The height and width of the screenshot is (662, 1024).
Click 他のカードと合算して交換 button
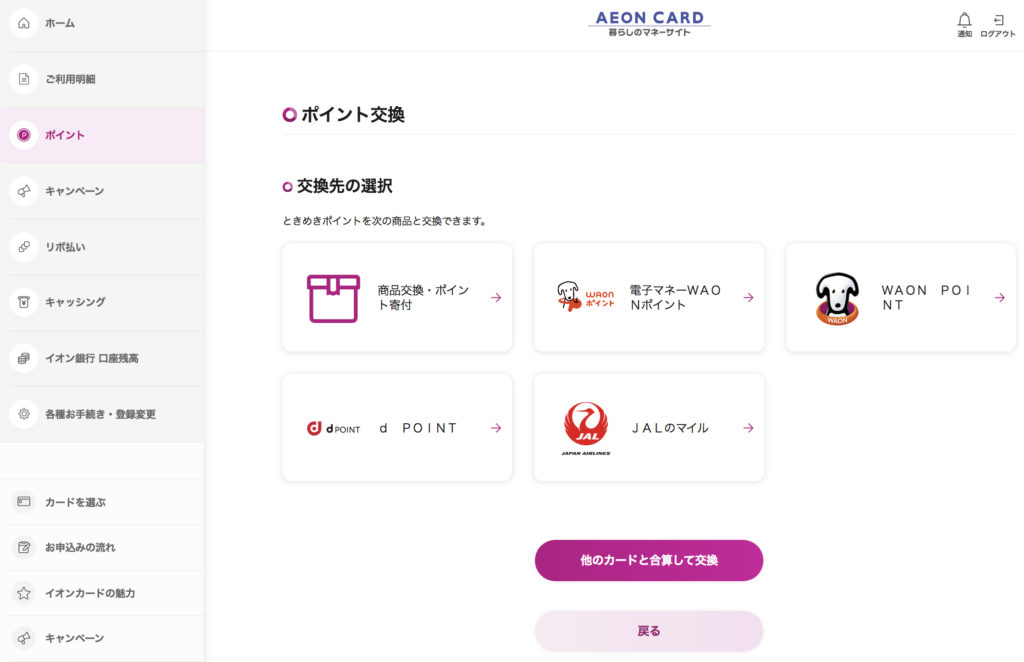tap(648, 560)
